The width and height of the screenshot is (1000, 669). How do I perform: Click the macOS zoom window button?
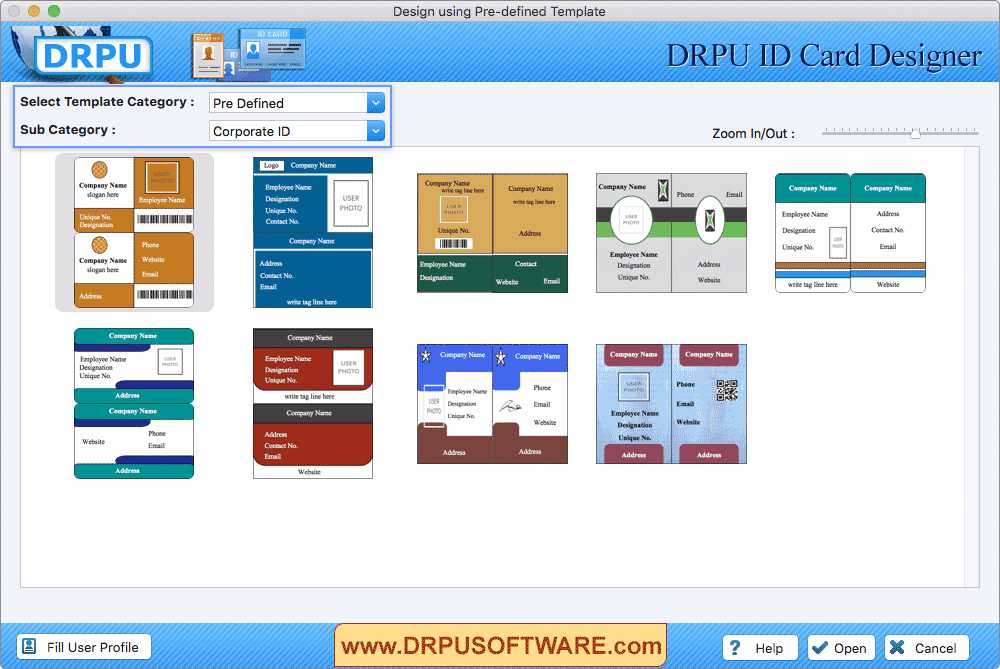click(54, 11)
